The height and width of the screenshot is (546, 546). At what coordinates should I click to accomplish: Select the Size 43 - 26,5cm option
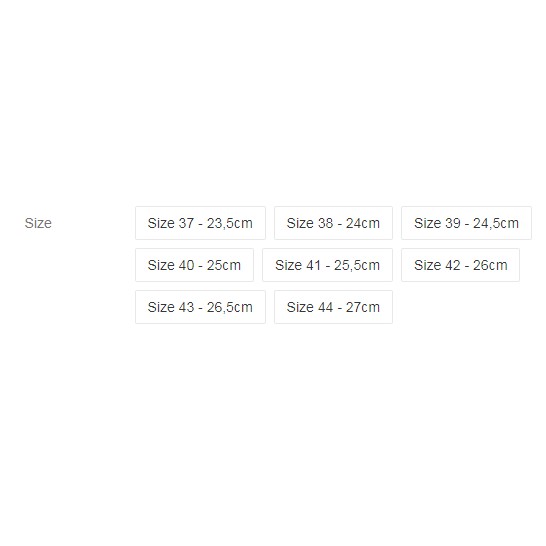tap(200, 307)
